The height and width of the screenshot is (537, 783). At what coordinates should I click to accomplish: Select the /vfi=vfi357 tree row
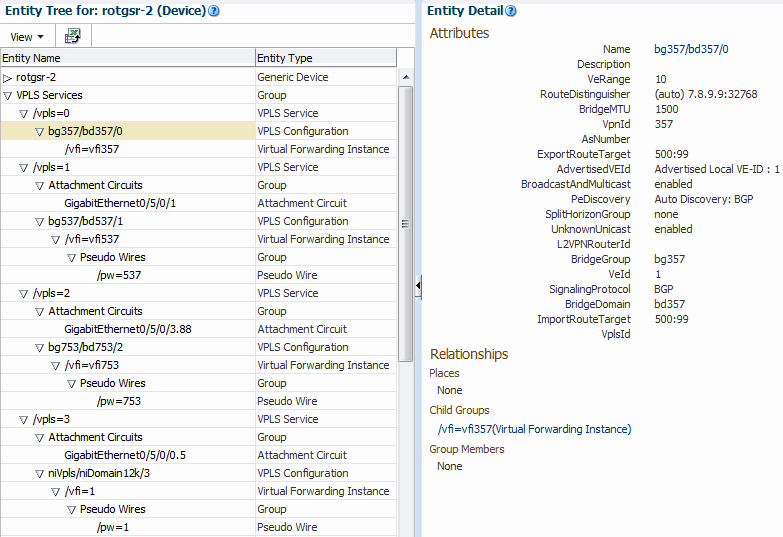199,149
